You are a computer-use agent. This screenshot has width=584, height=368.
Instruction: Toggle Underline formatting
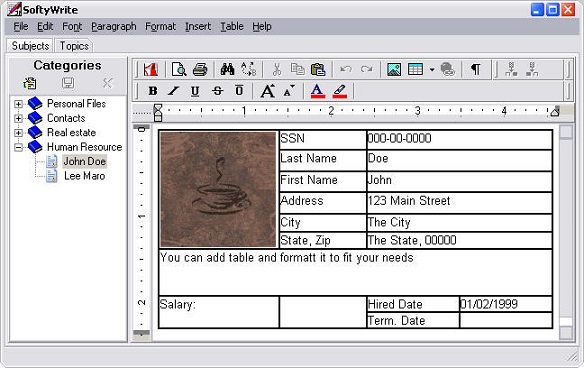click(195, 91)
